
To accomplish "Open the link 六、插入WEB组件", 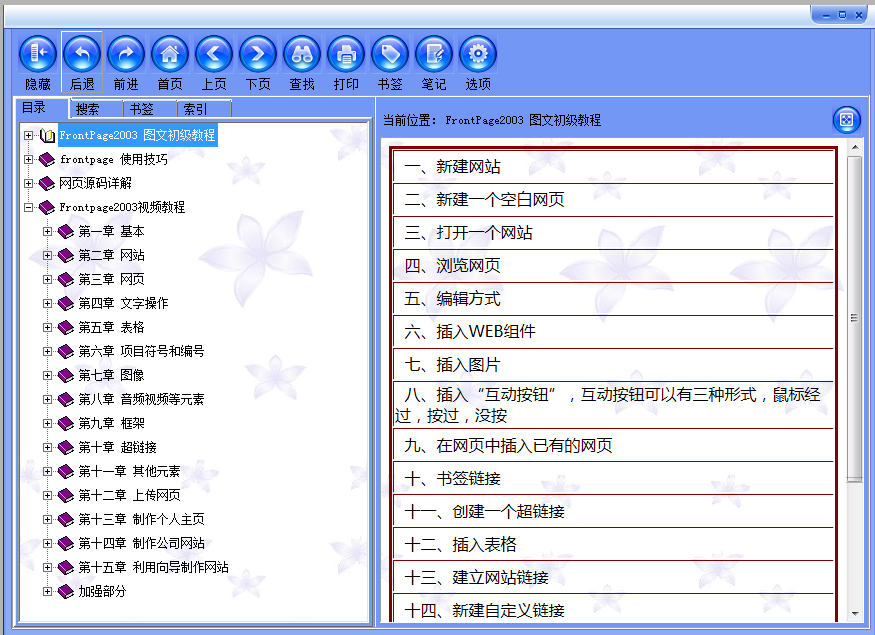I will [470, 331].
